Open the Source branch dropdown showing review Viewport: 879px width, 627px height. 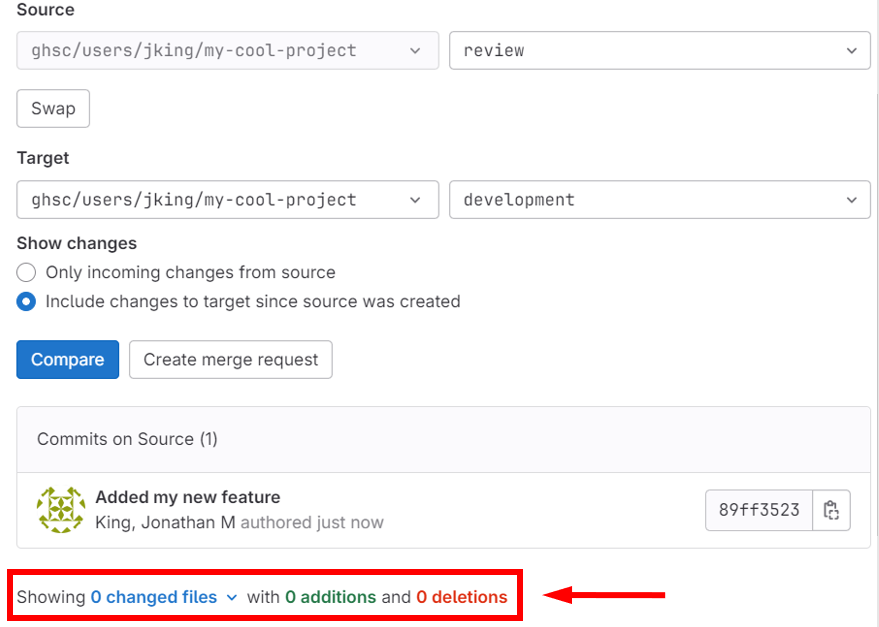[x=660, y=50]
